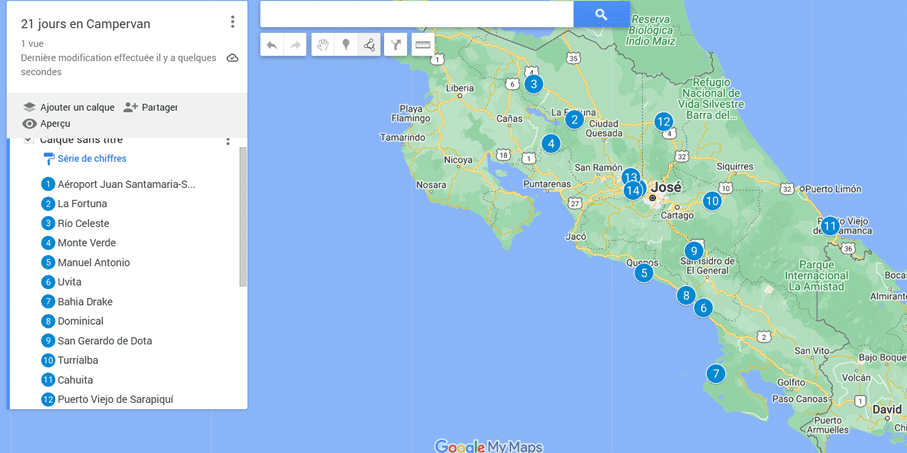Click the Jacó label on the map

pyautogui.click(x=576, y=237)
